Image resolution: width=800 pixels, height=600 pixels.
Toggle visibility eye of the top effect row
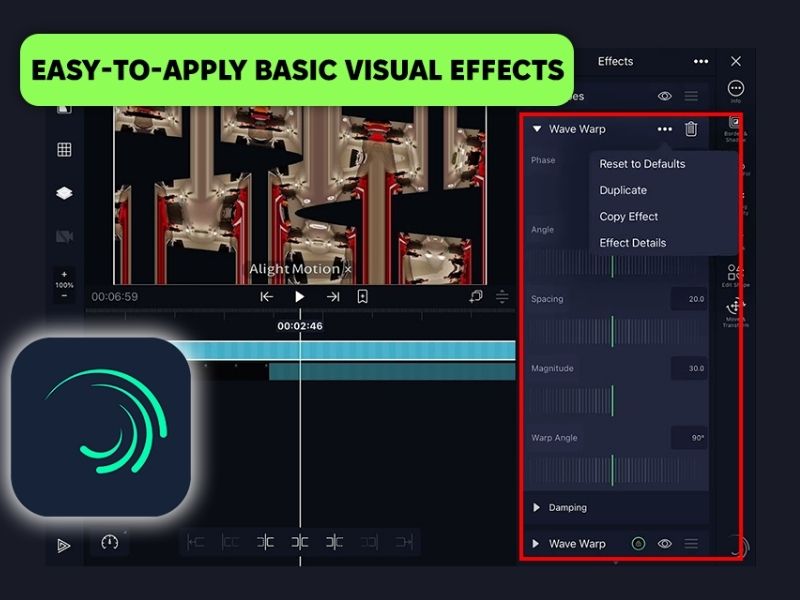click(664, 96)
